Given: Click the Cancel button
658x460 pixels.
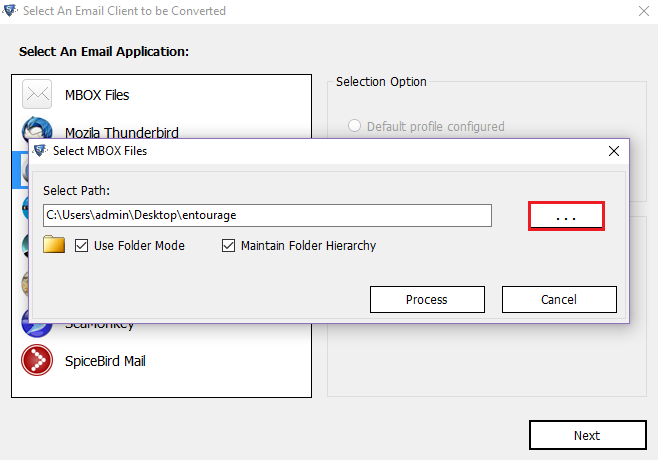Looking at the screenshot, I should pyautogui.click(x=559, y=300).
